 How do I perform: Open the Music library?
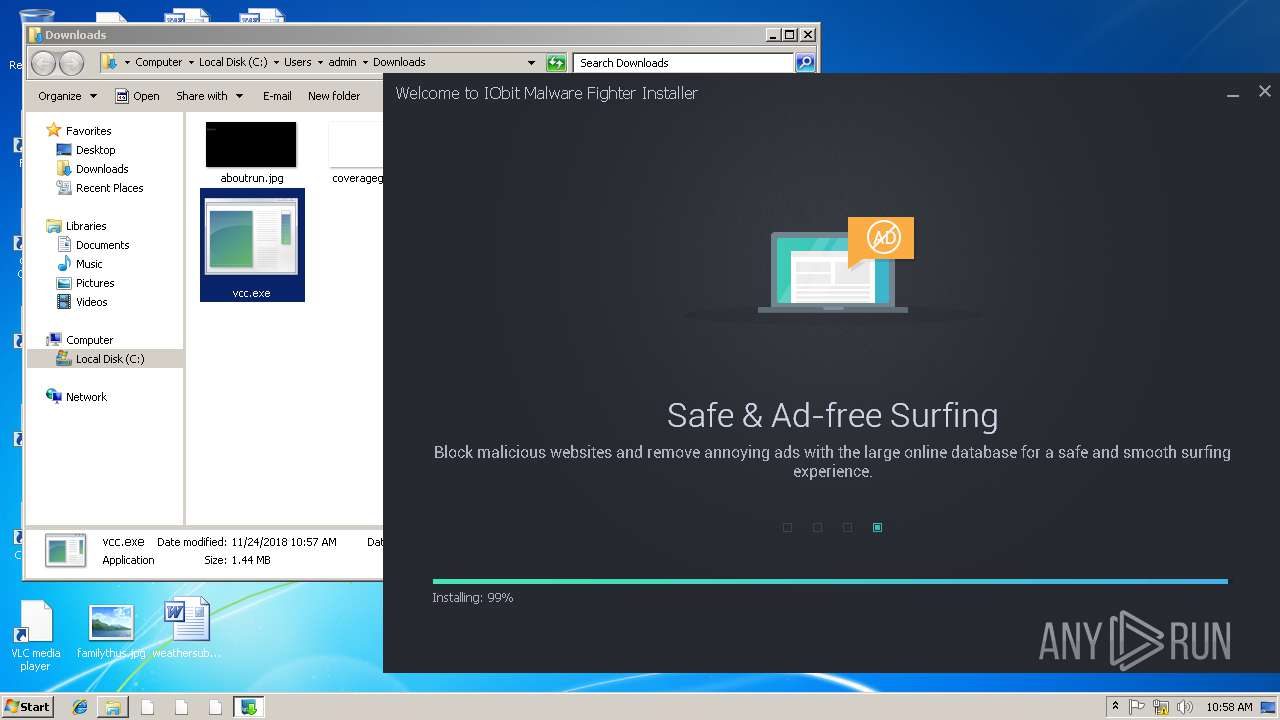click(89, 264)
